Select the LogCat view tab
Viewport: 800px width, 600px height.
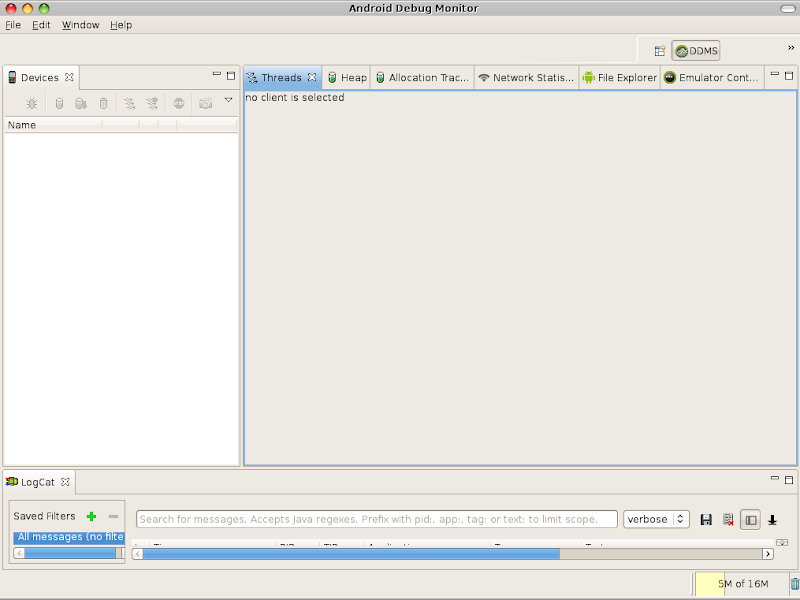38,482
